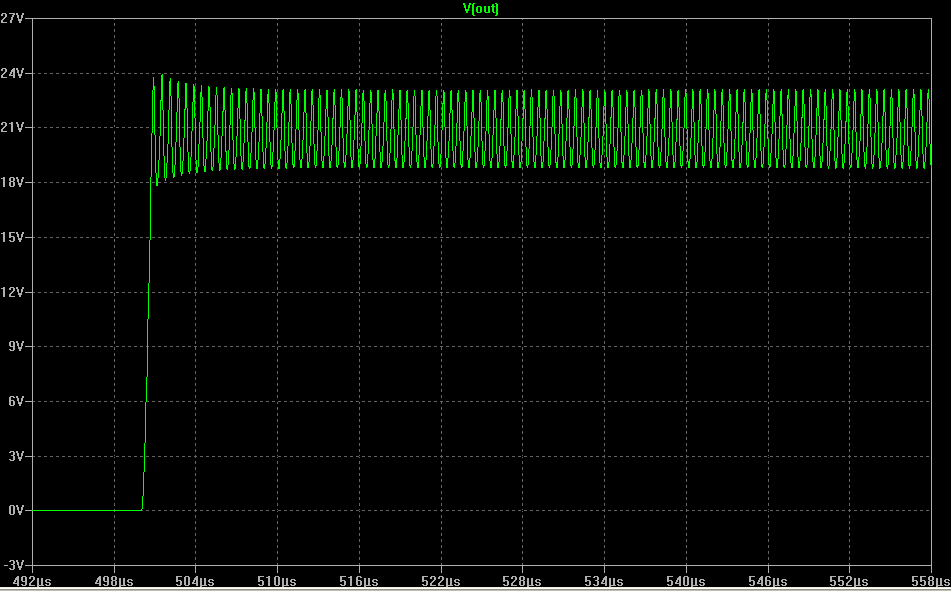This screenshot has width=951, height=591.
Task: Click the 3V vertical axis label
Action: [x=16, y=456]
